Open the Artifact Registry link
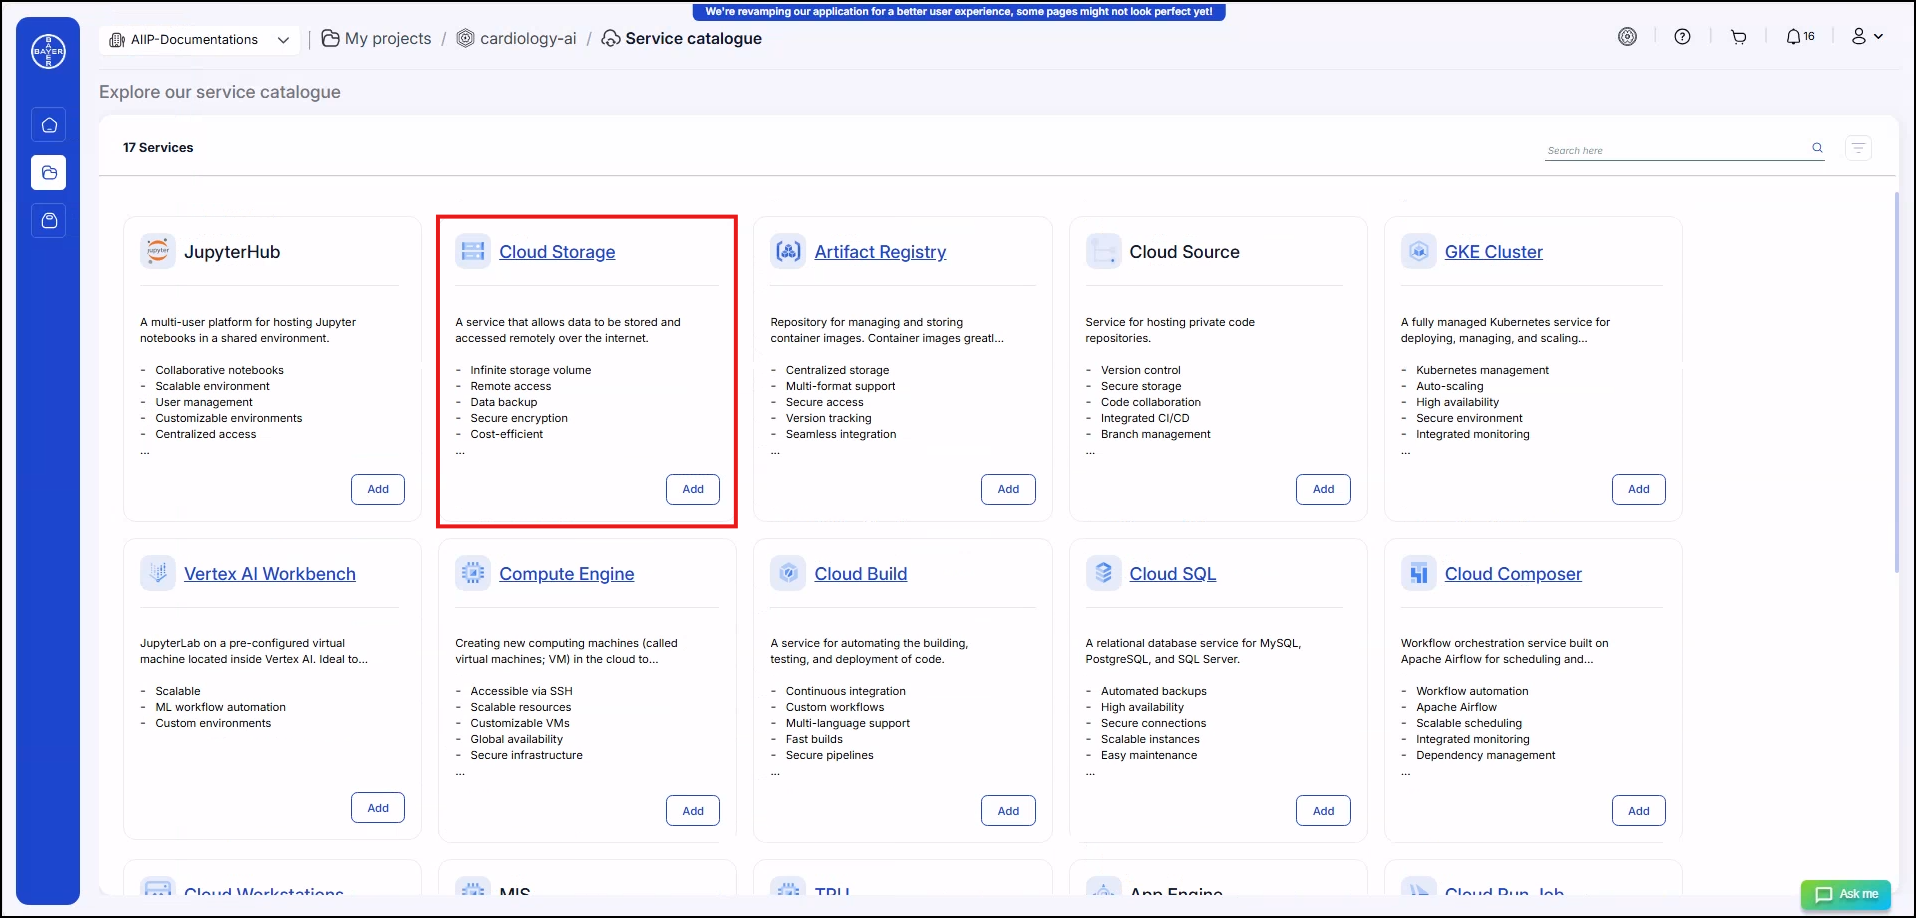The image size is (1916, 918). point(880,252)
